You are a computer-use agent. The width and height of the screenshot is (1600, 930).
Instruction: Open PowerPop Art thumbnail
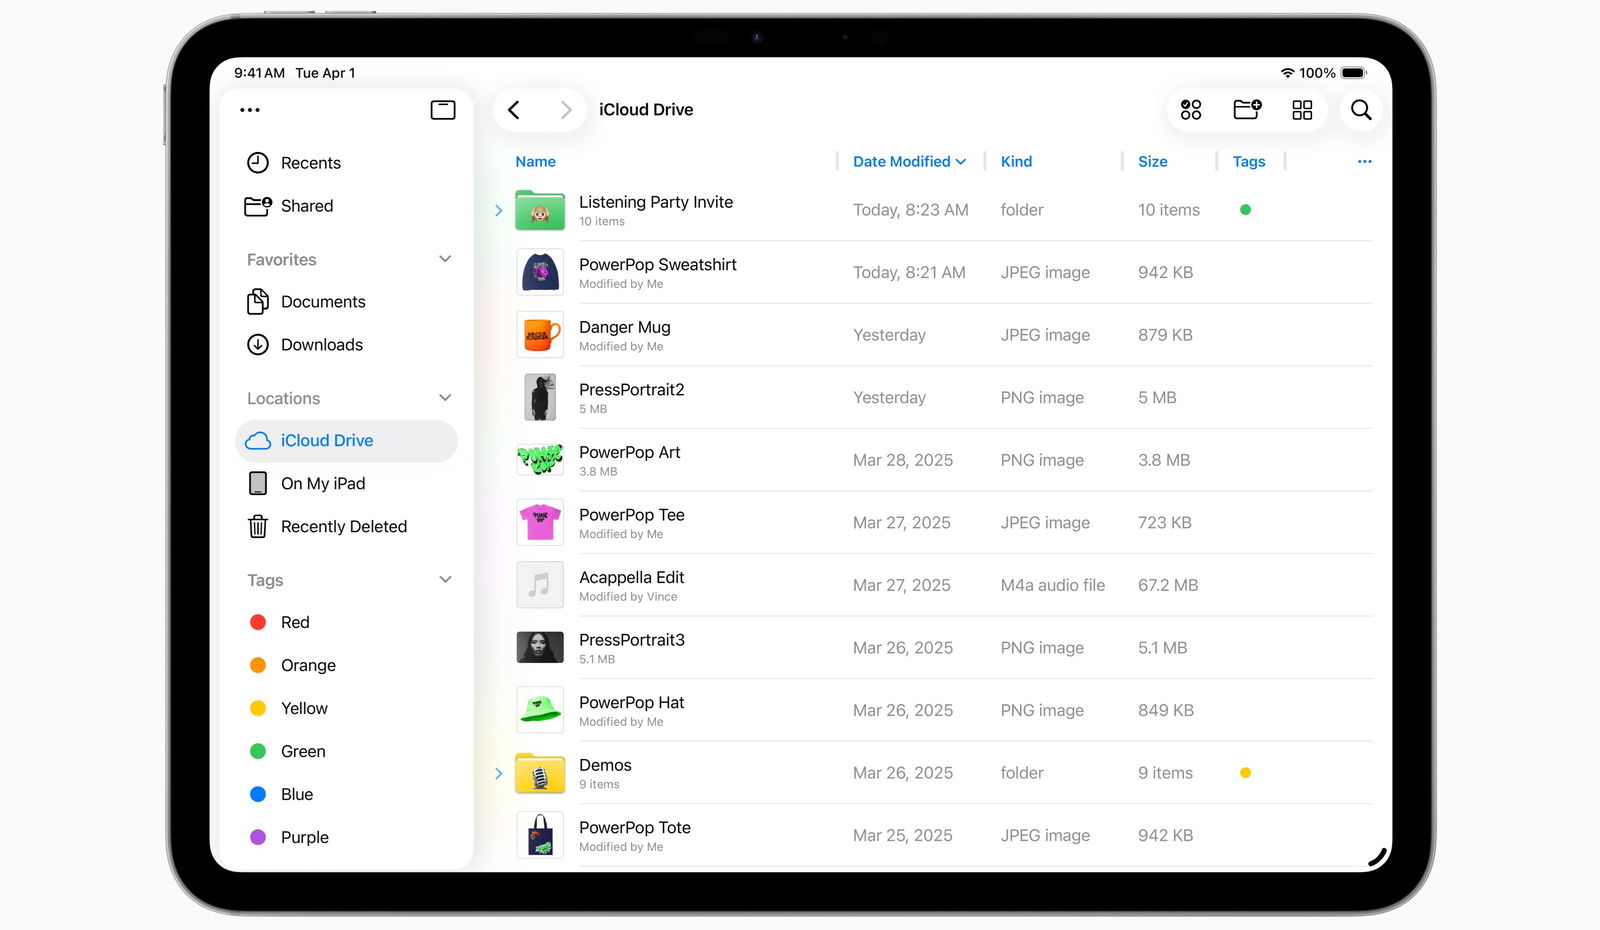(540, 460)
